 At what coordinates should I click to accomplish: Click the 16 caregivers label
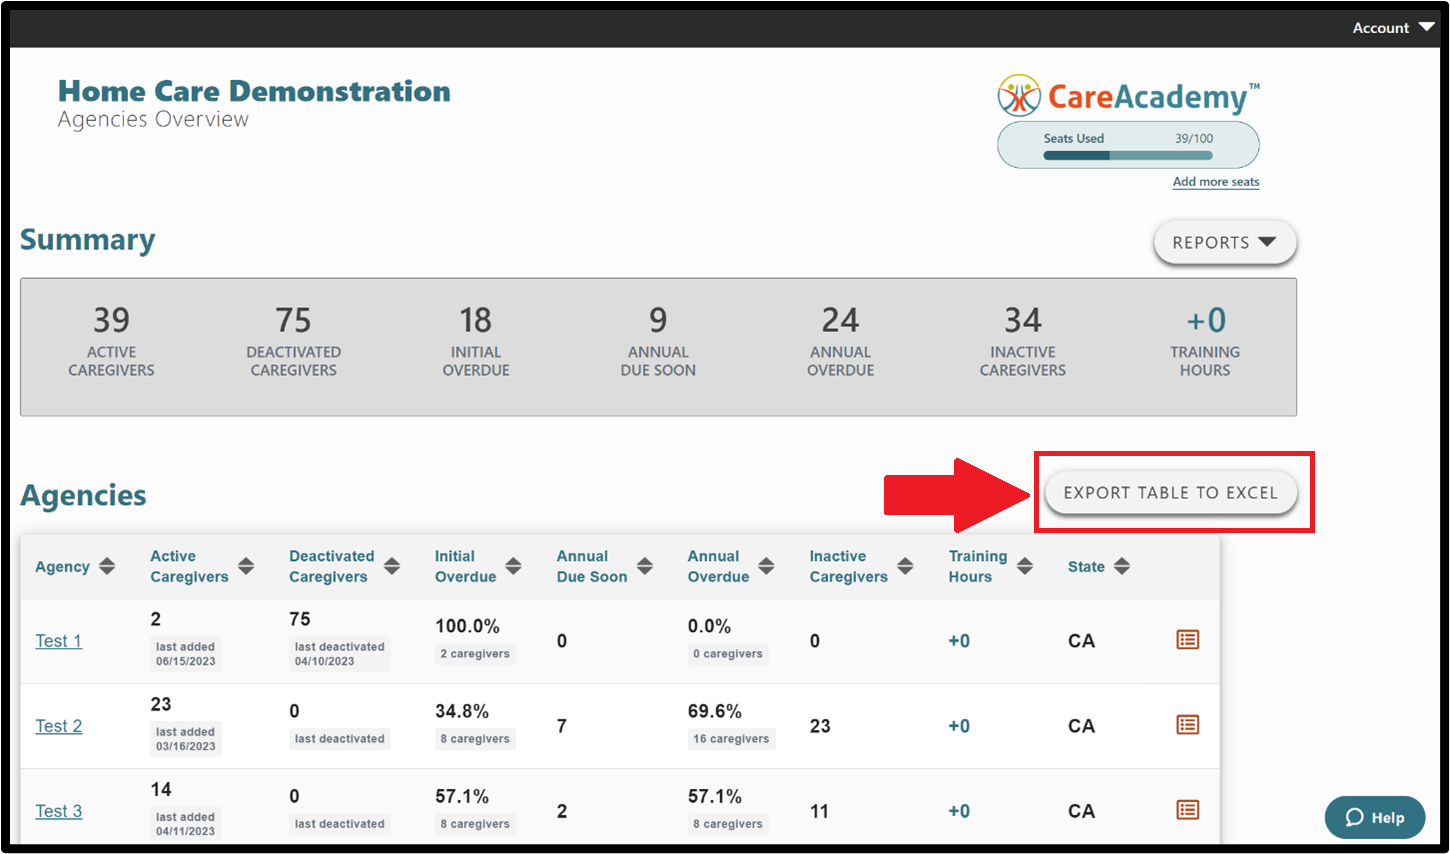coord(731,739)
